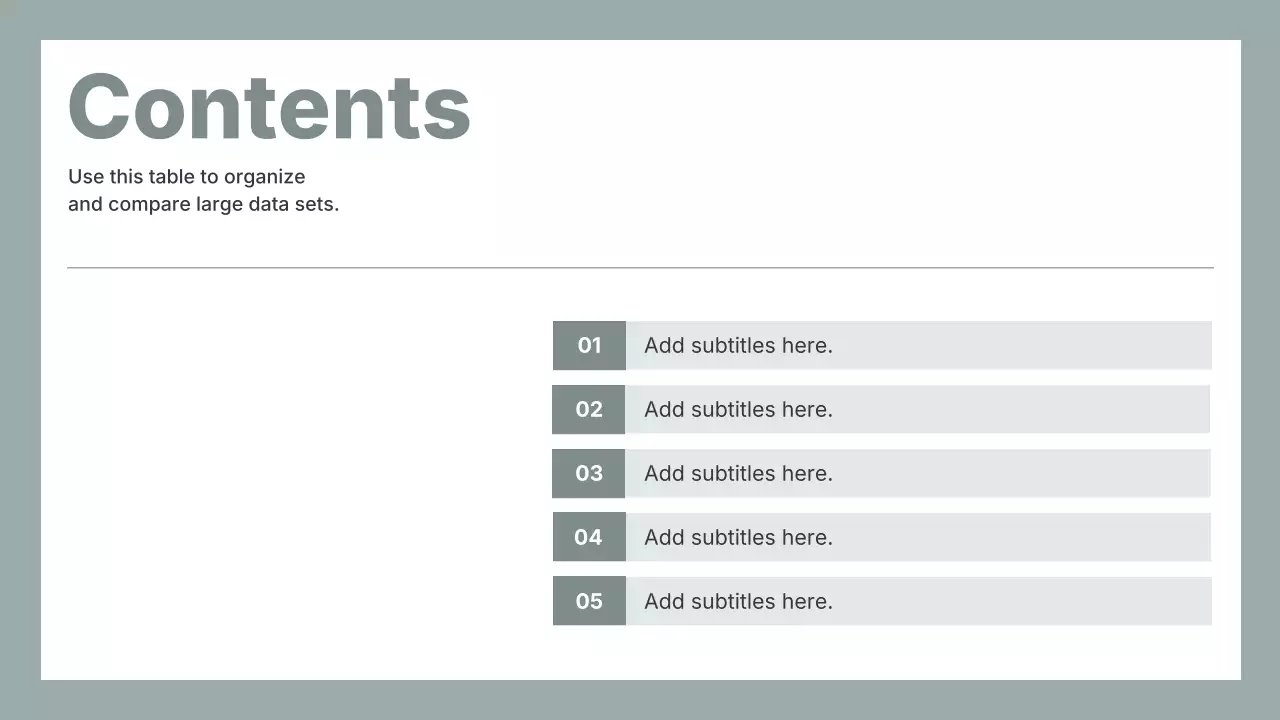Click the 05 number box
The width and height of the screenshot is (1280, 720).
pyautogui.click(x=589, y=602)
